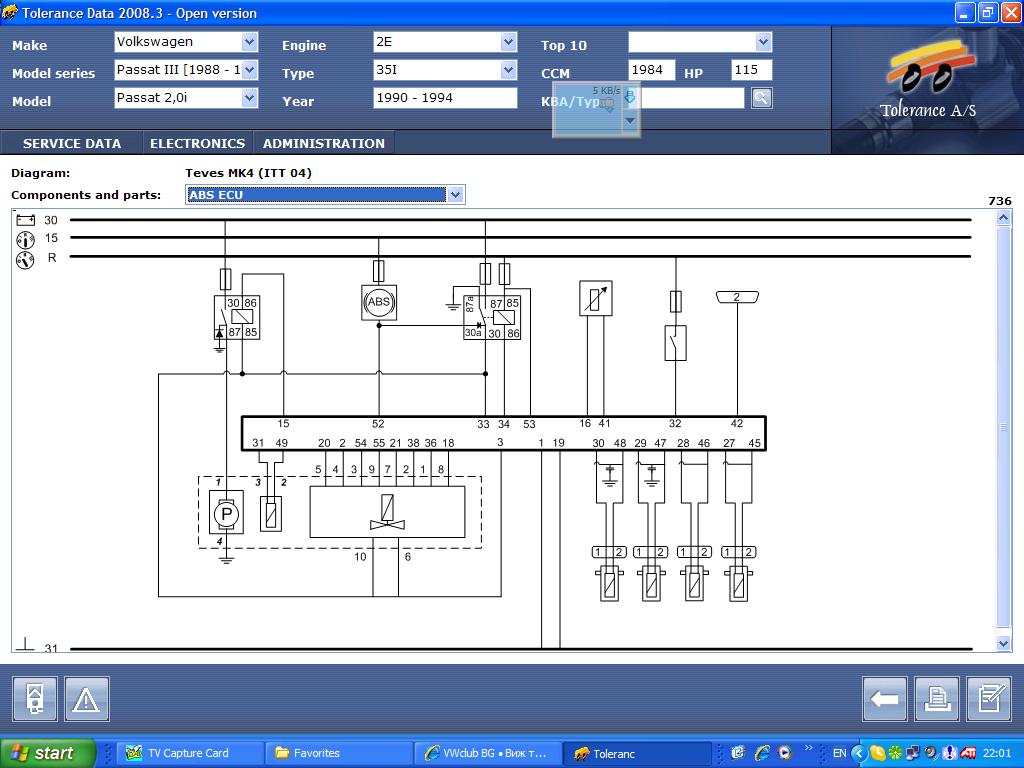The image size is (1024, 768).
Task: Open Components and parts dropdown
Action: 455,195
